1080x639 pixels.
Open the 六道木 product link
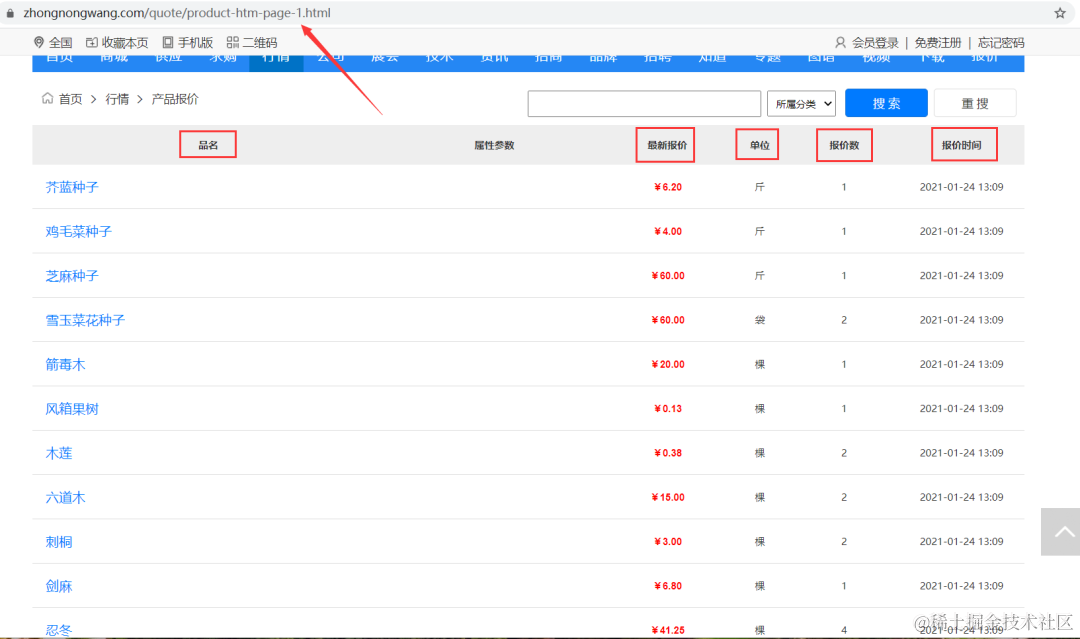point(65,497)
